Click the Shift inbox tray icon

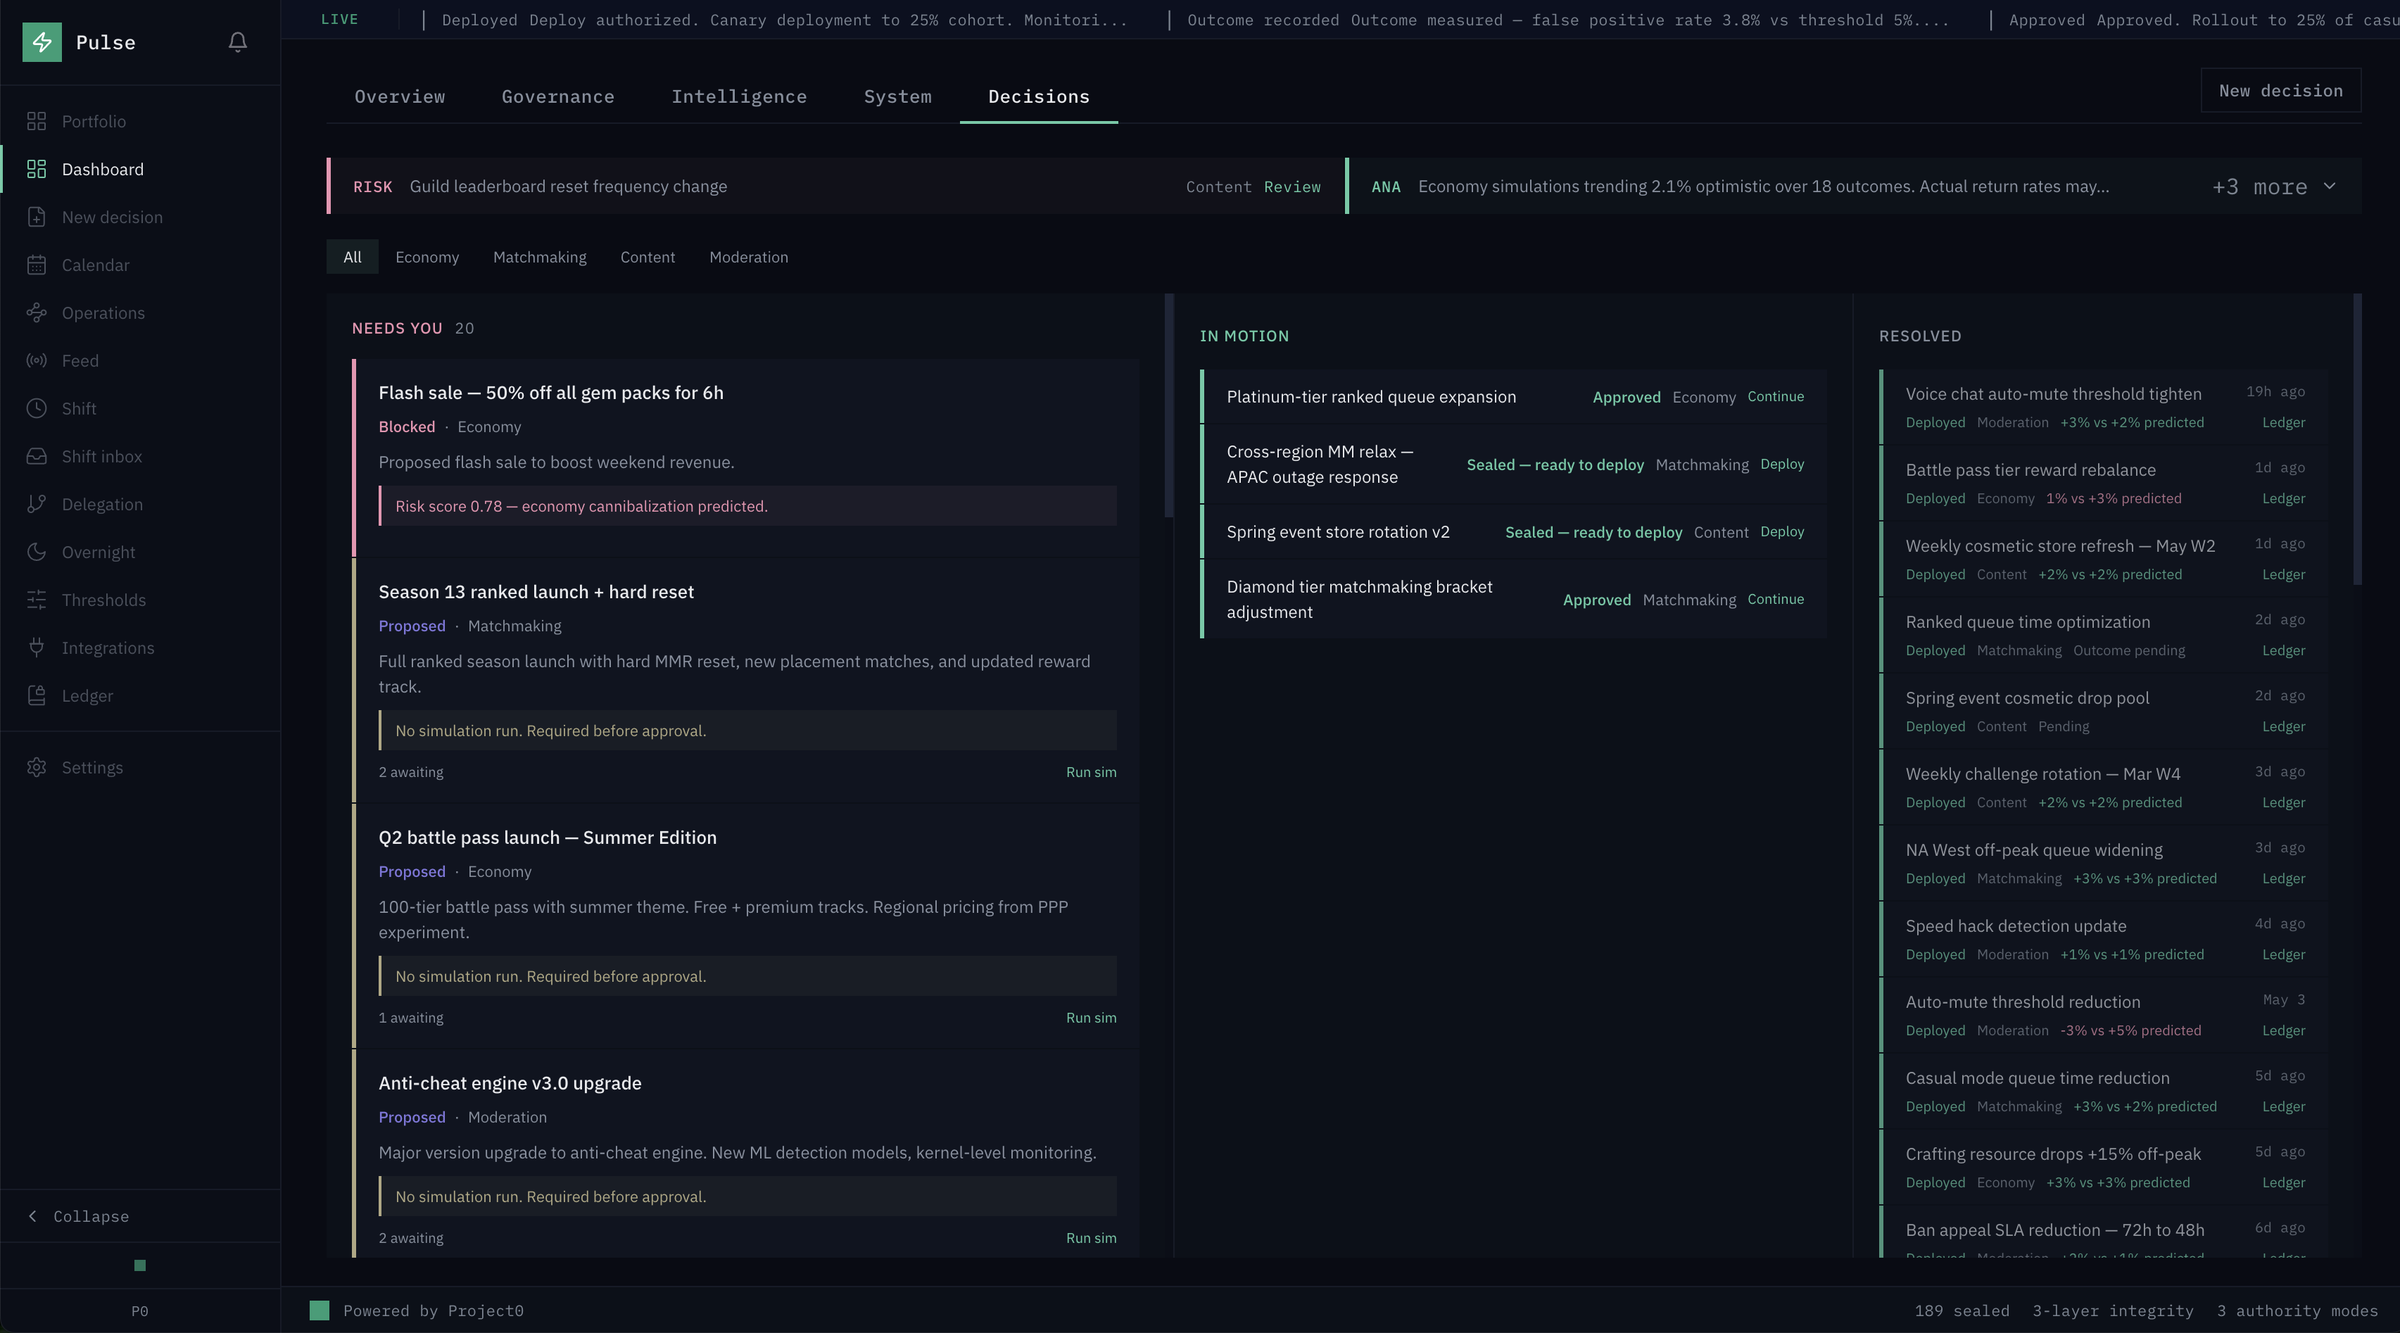tap(37, 456)
